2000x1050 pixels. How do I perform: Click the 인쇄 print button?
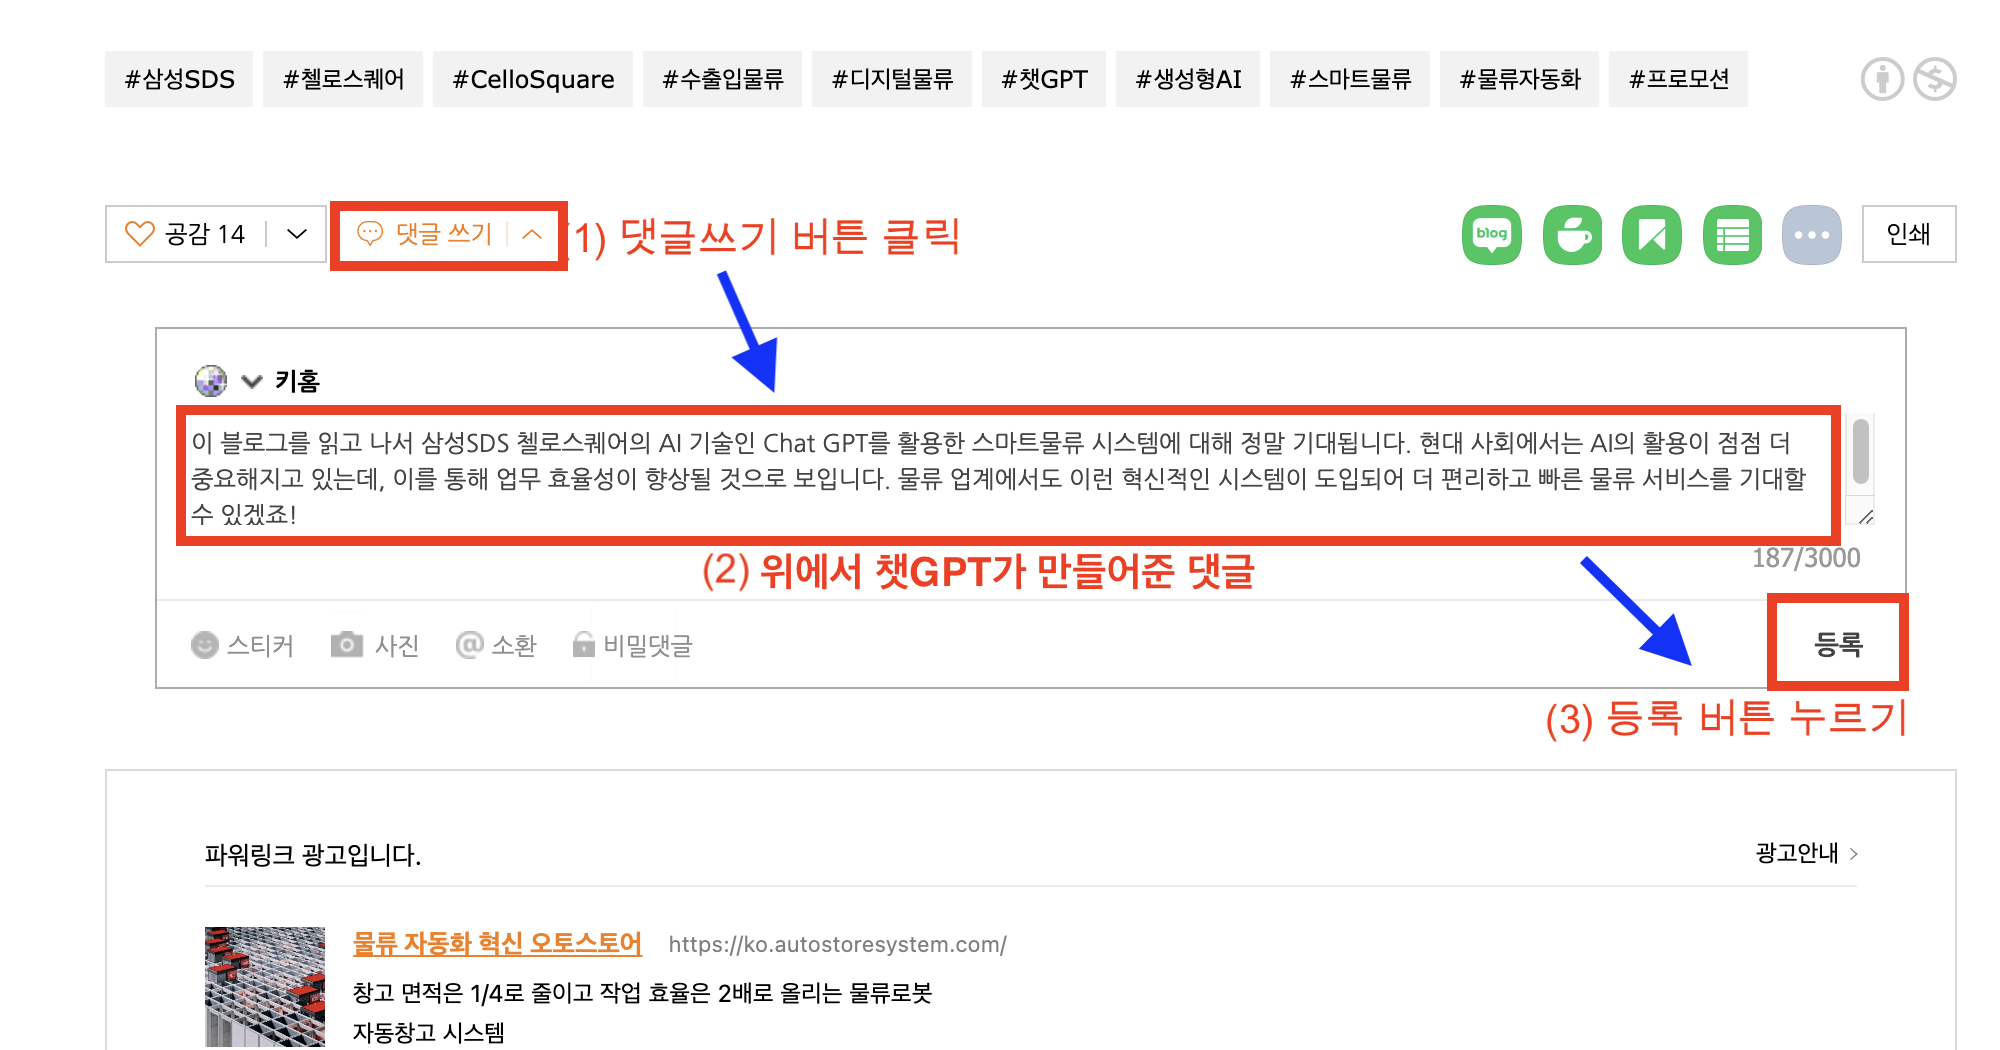1908,234
